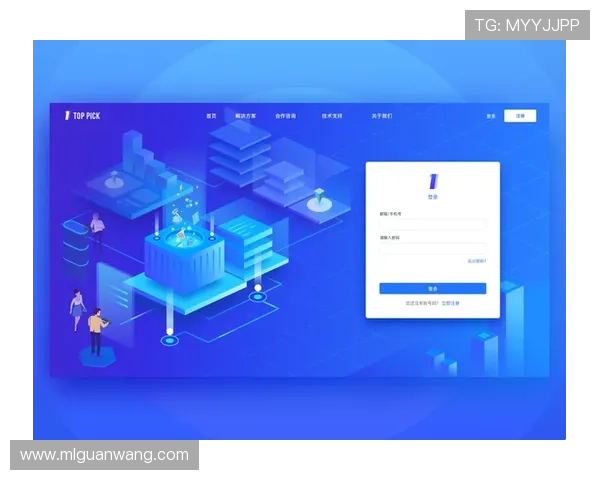The height and width of the screenshot is (480, 600).
Task: Click the slanted logo icon atop login card
Action: tap(433, 181)
